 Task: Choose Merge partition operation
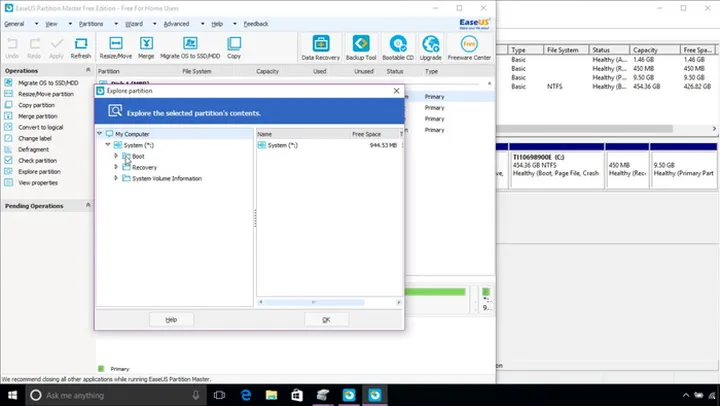point(37,116)
